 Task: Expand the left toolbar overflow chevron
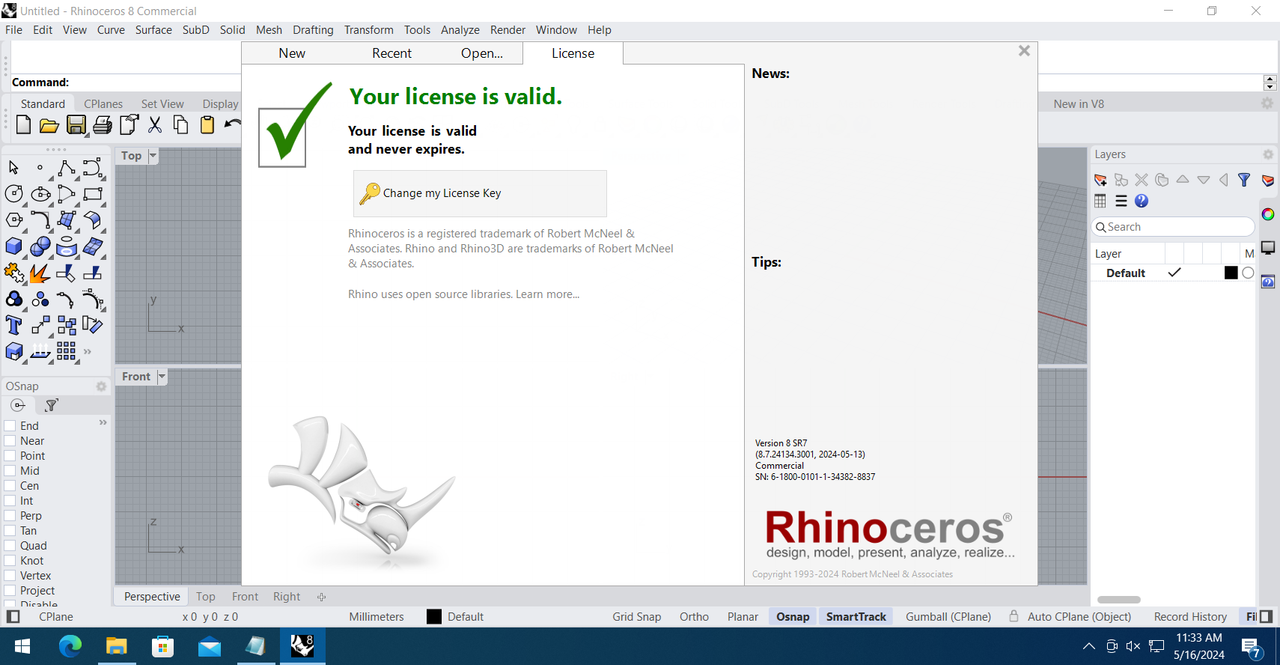pyautogui.click(x=88, y=351)
